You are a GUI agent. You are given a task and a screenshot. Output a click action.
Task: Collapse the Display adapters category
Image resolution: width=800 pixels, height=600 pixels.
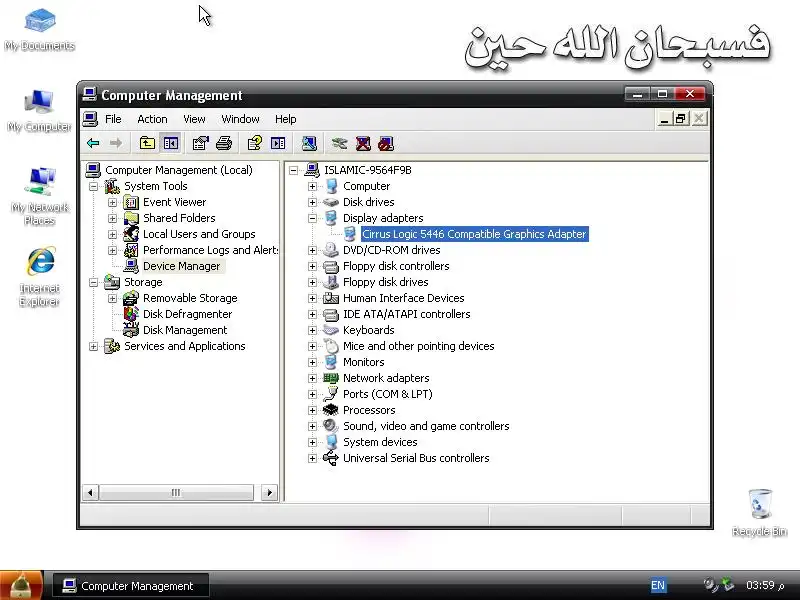312,218
